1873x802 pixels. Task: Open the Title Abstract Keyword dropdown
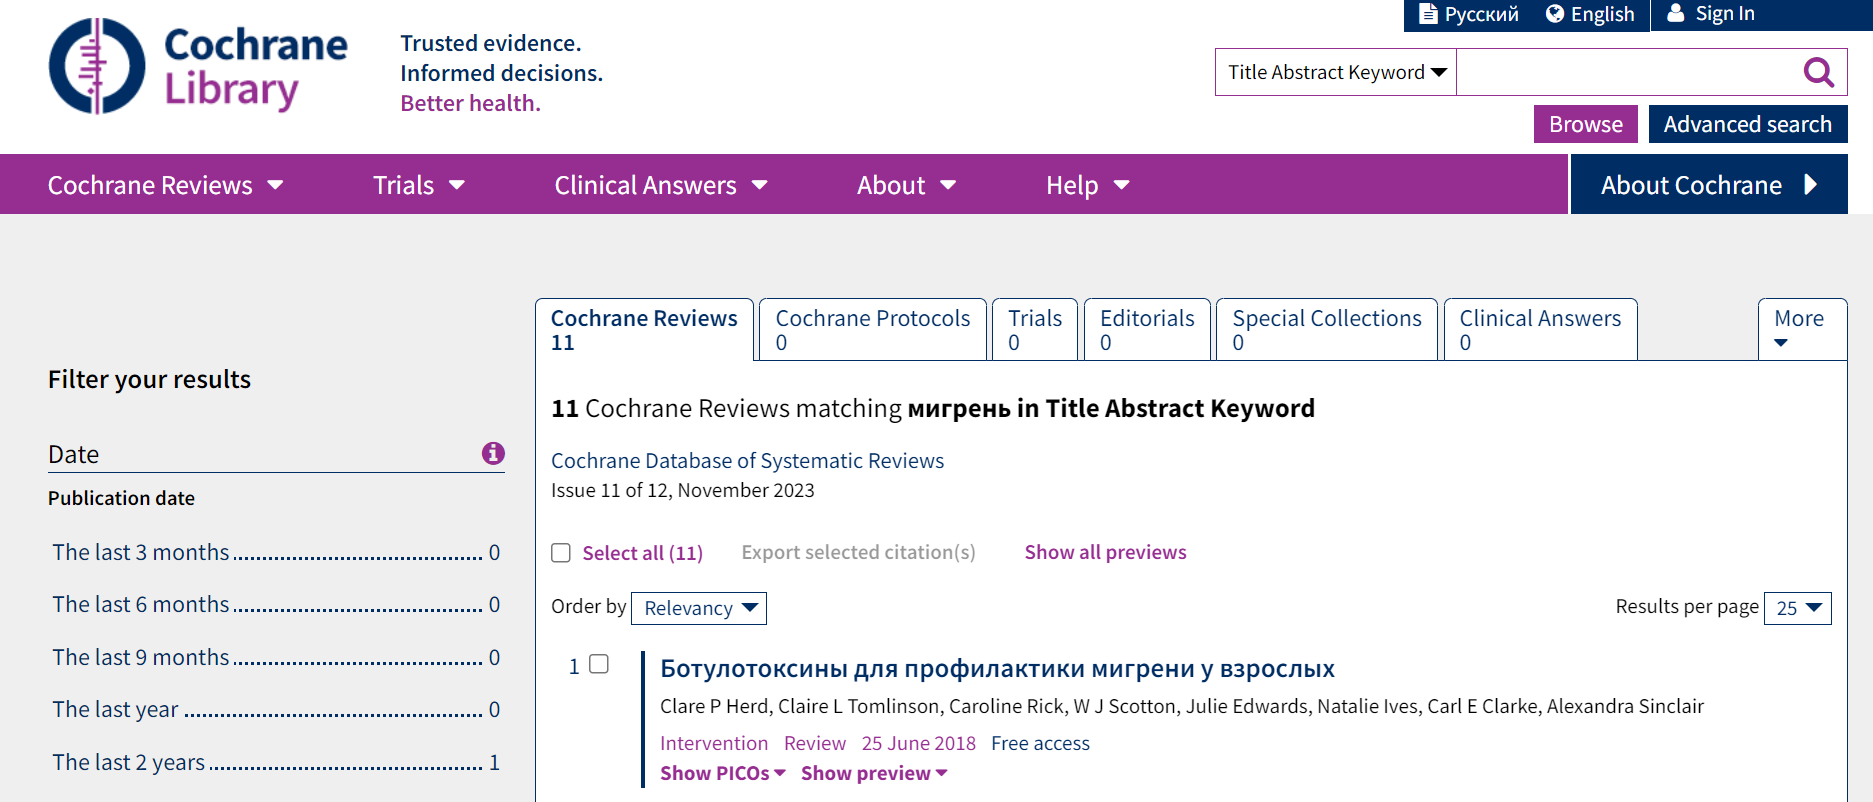tap(1336, 72)
